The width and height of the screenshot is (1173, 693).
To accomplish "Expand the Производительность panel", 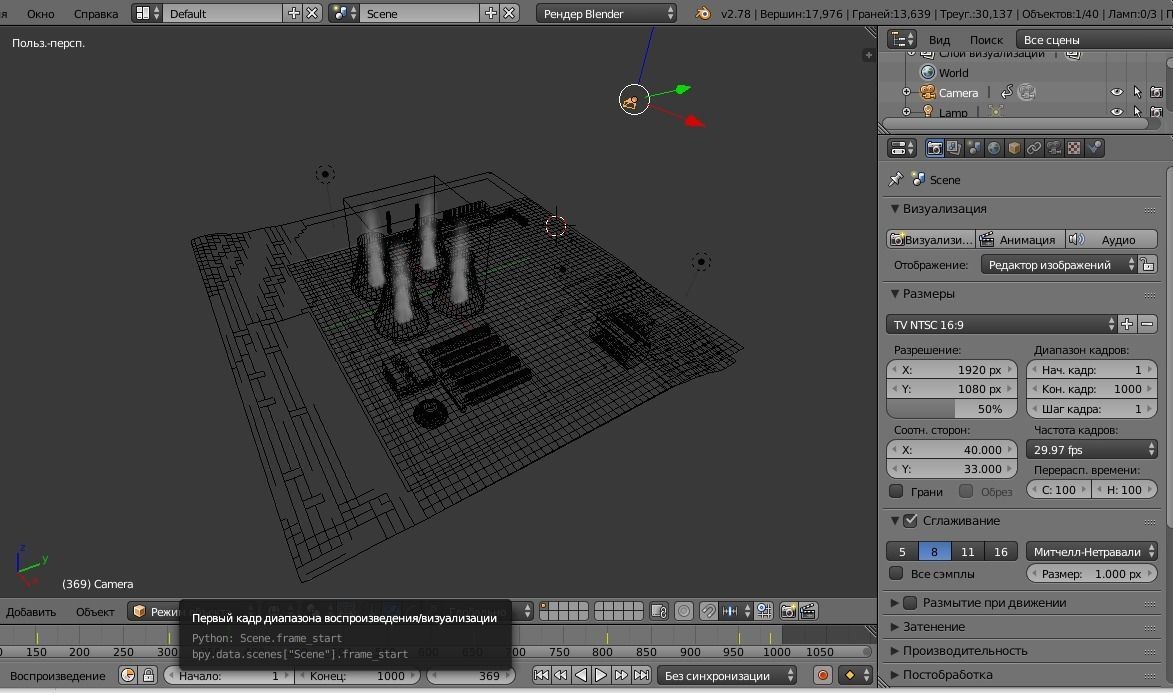I will coord(895,650).
